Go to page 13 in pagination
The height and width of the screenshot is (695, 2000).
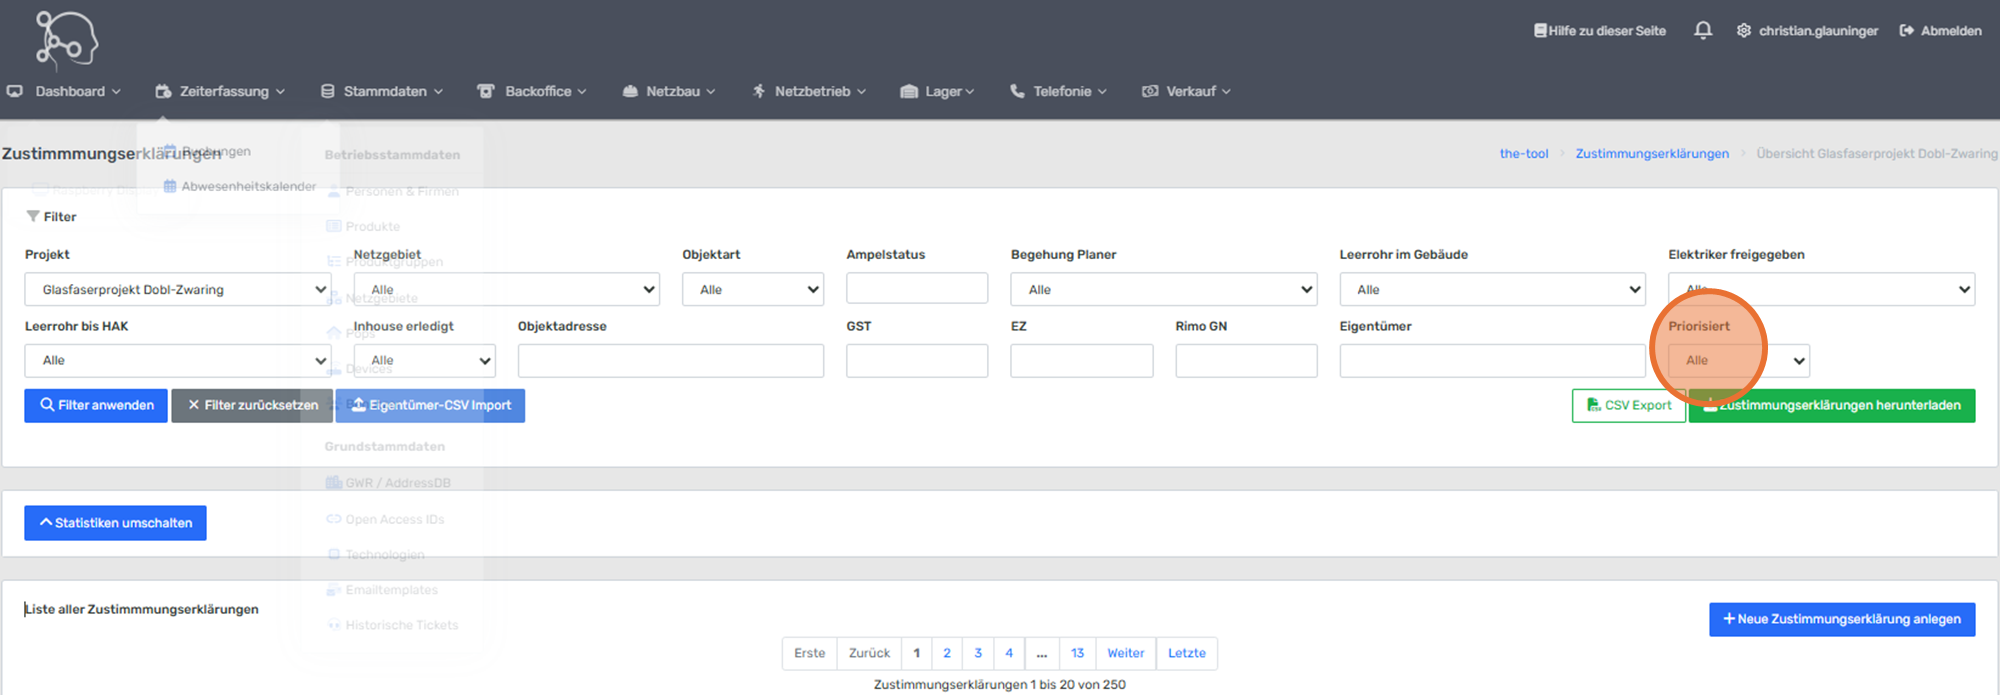coord(1077,653)
